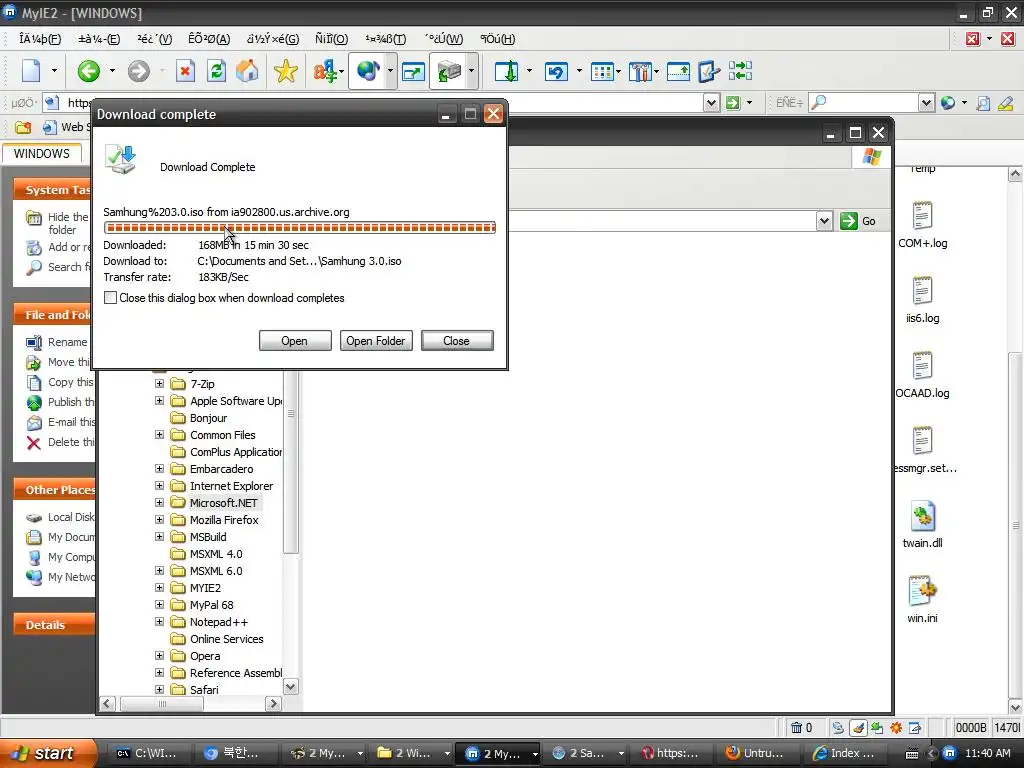Expand the Apple Software Update folder
Screen dimensions: 1024x768
coord(159,400)
